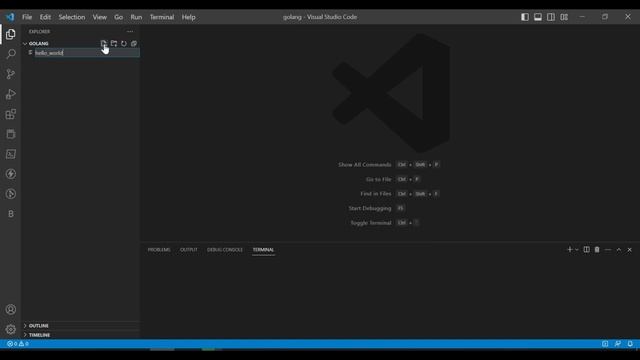Create a new terminal with plus icon
Viewport: 640px width, 360px height.
click(570, 249)
